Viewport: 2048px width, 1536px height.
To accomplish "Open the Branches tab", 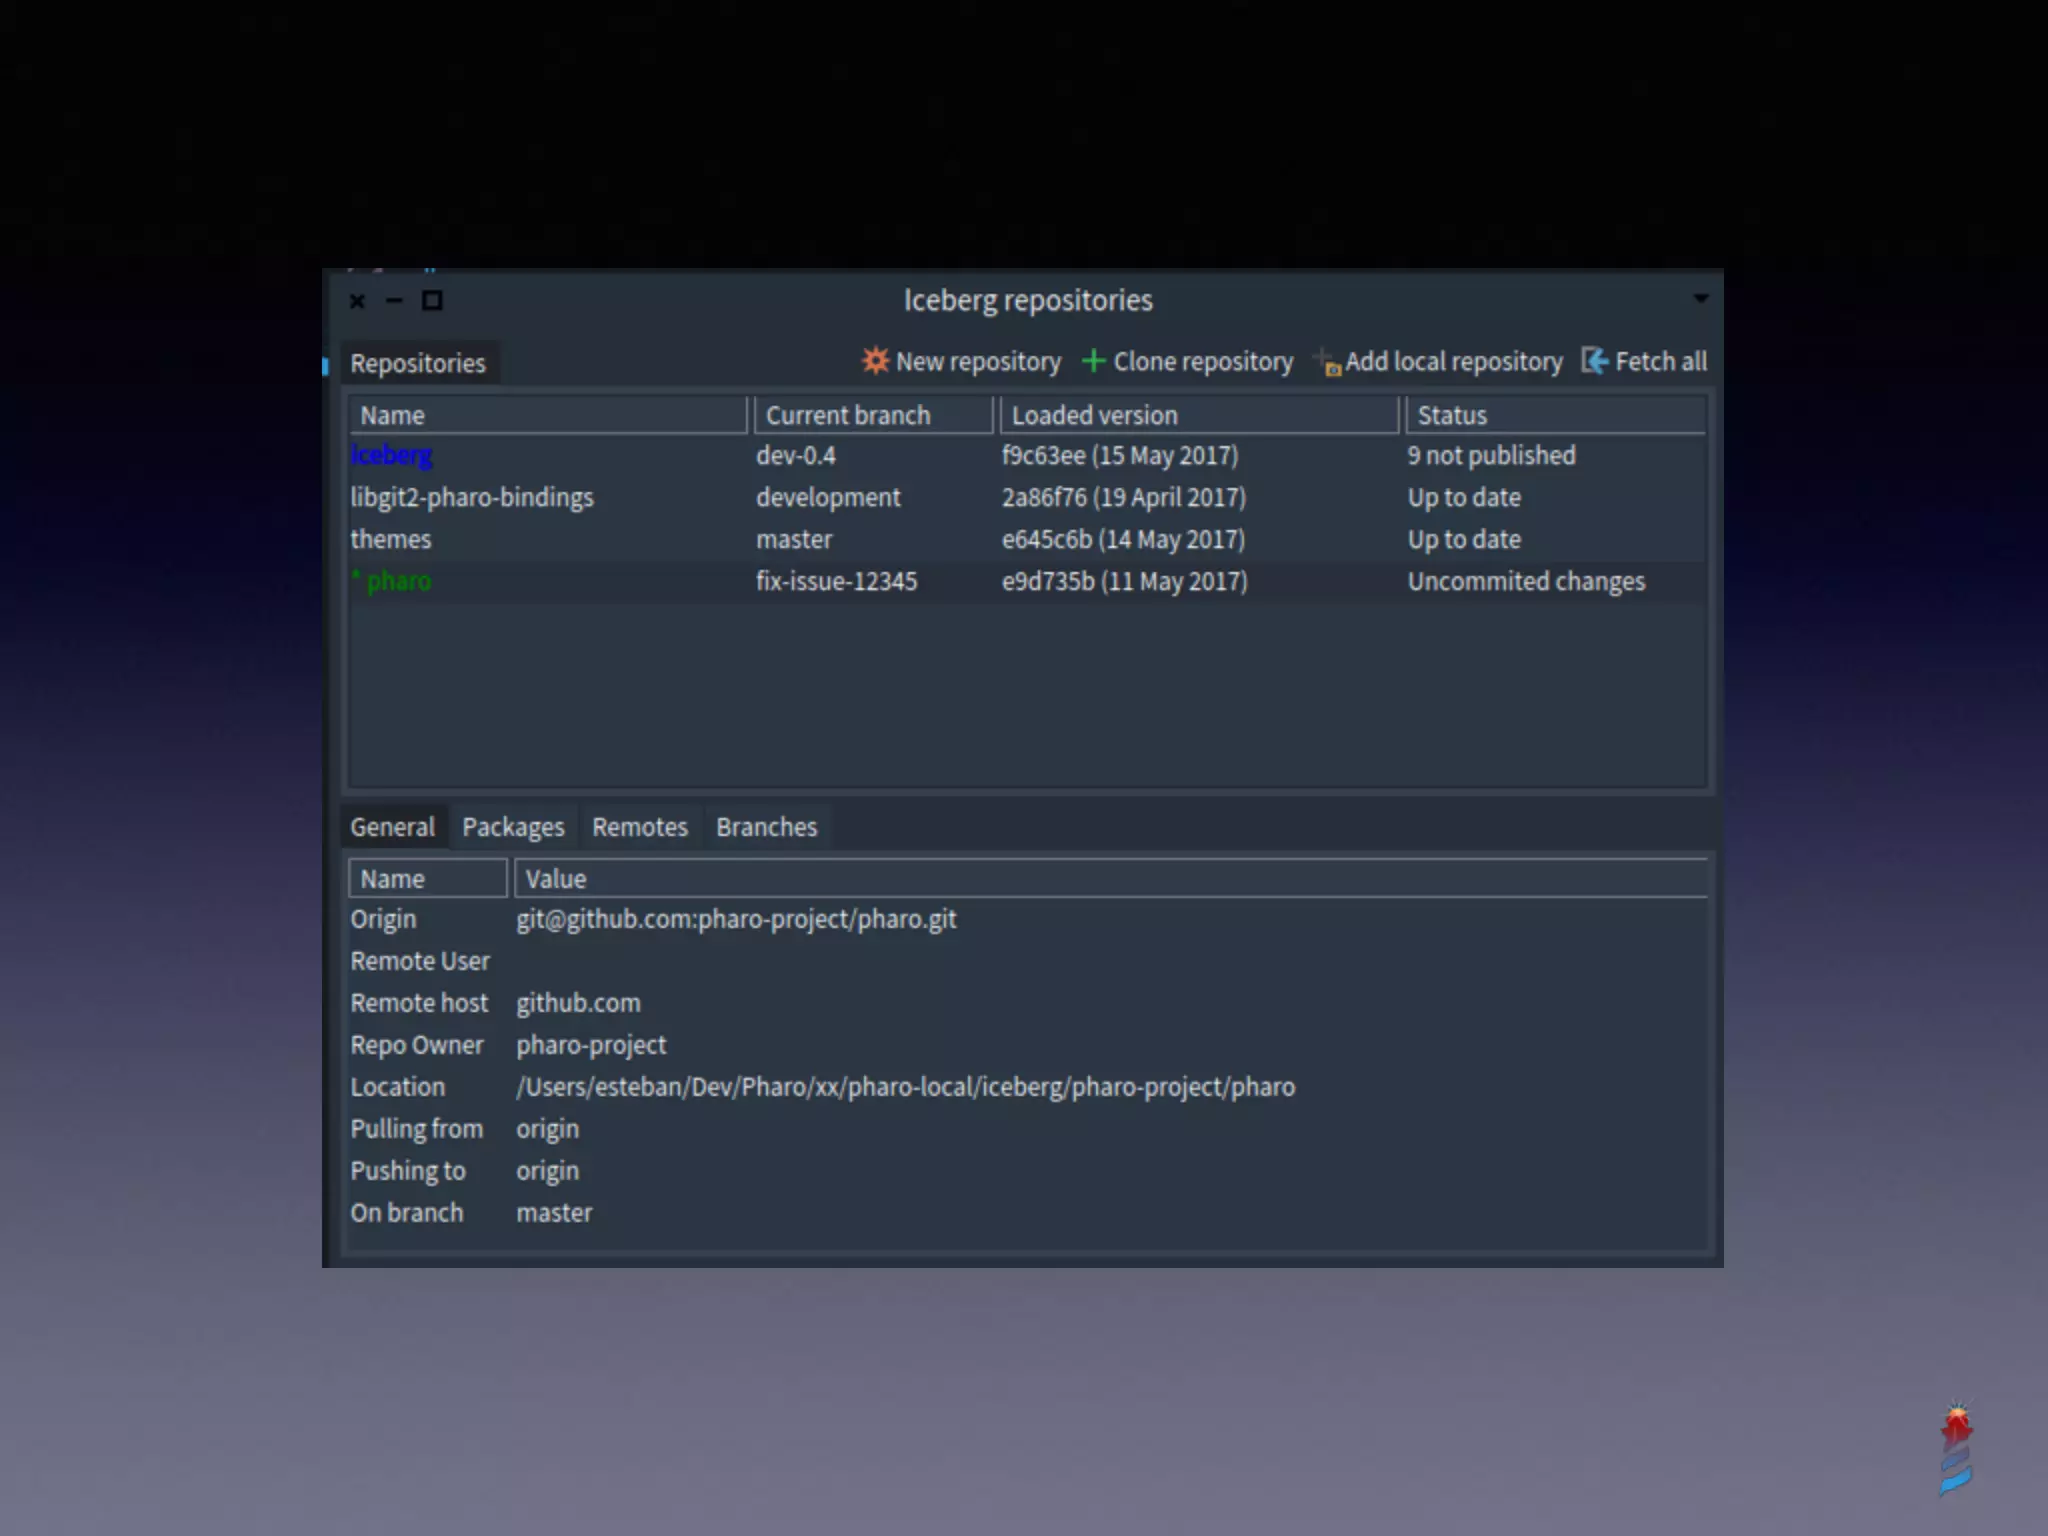I will click(x=767, y=827).
